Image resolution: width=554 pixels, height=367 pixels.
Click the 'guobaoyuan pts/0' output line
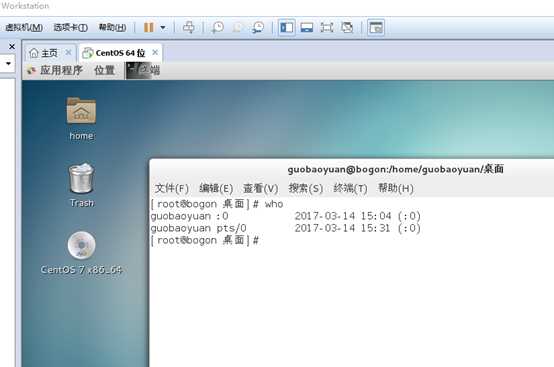tap(199, 228)
